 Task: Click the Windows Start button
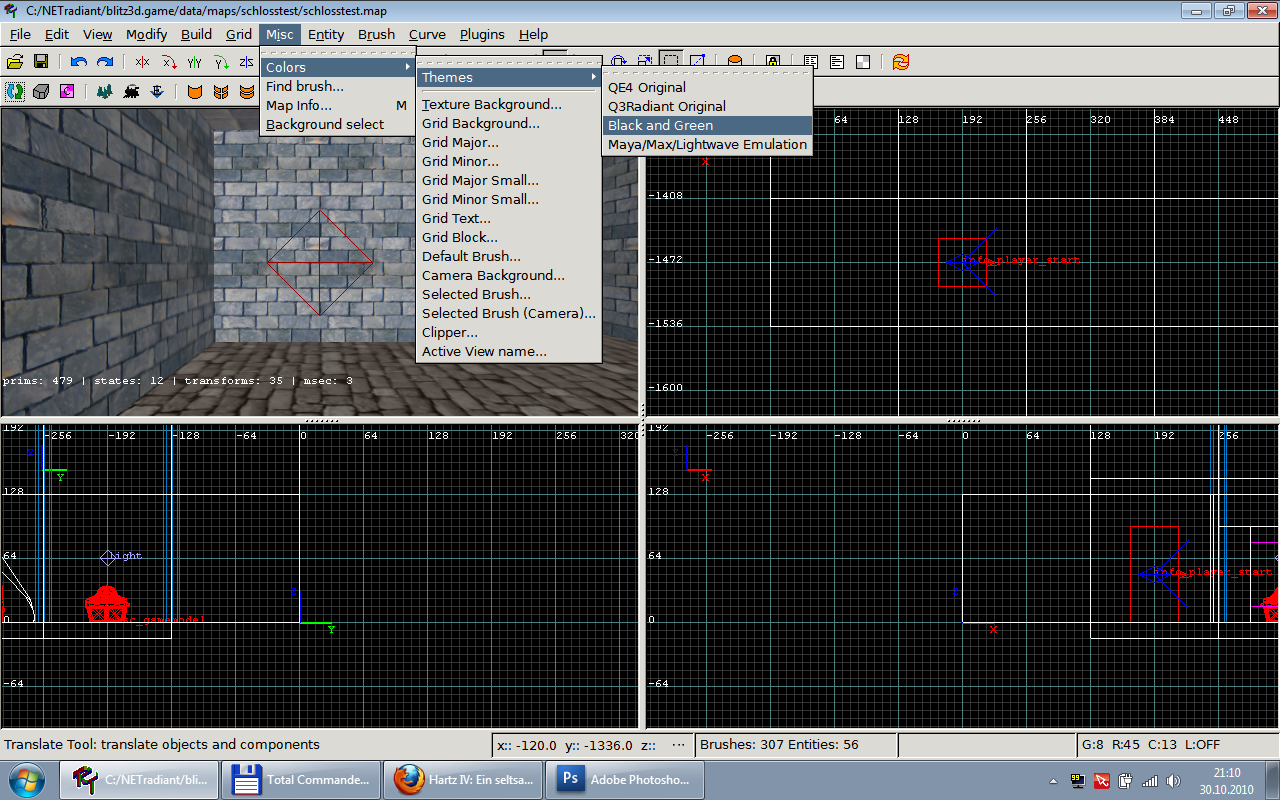(25, 779)
